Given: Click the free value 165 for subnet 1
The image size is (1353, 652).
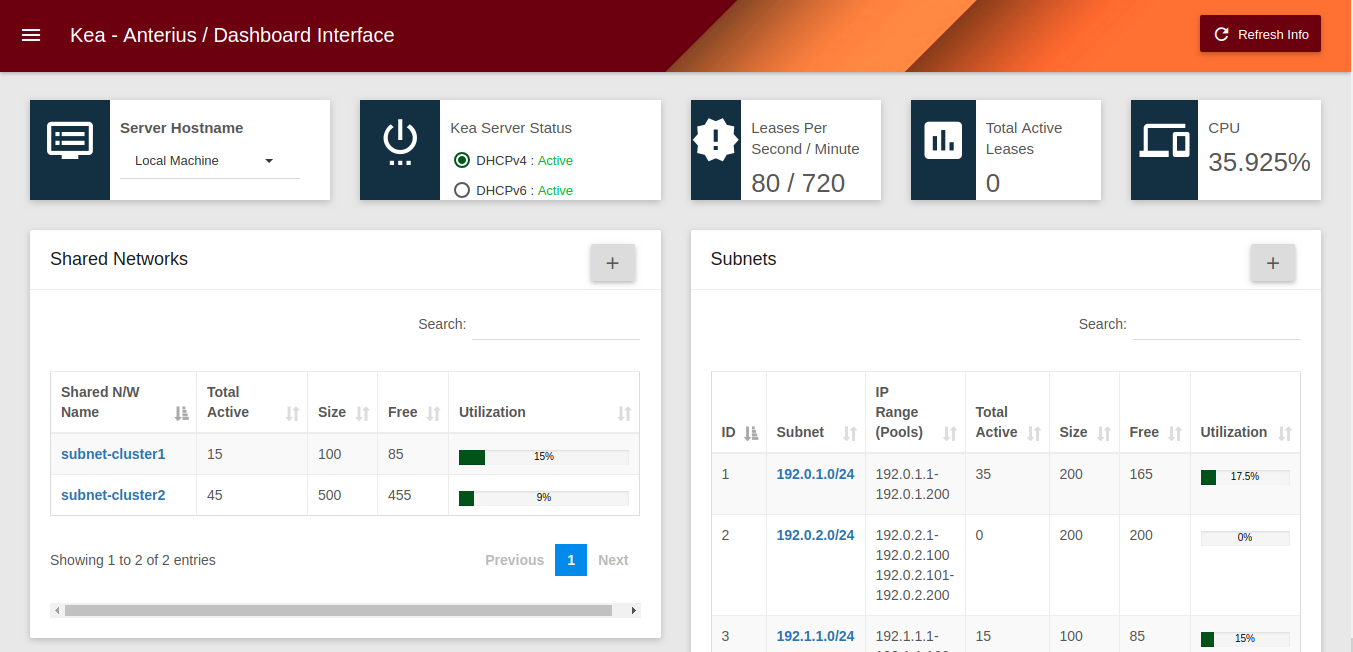Looking at the screenshot, I should [x=1142, y=474].
